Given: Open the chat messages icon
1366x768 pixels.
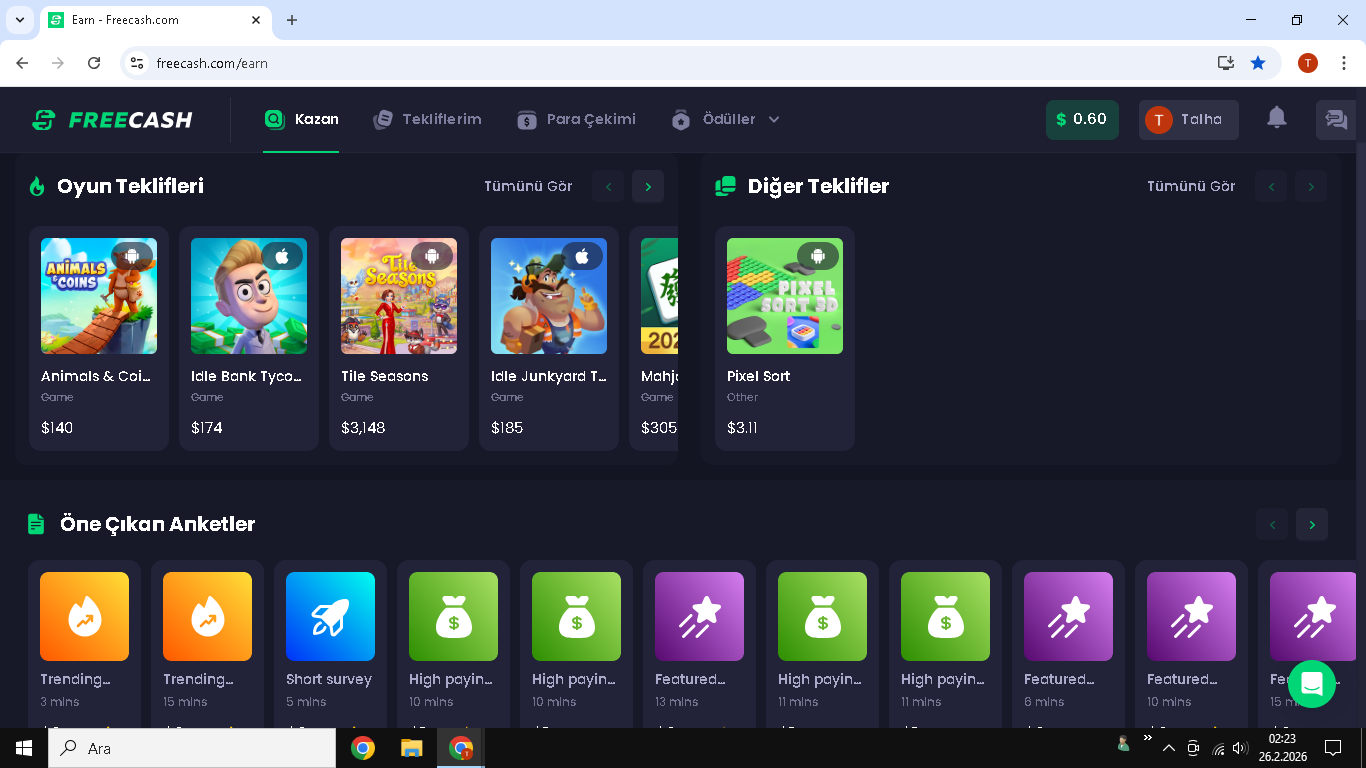Looking at the screenshot, I should tap(1336, 120).
